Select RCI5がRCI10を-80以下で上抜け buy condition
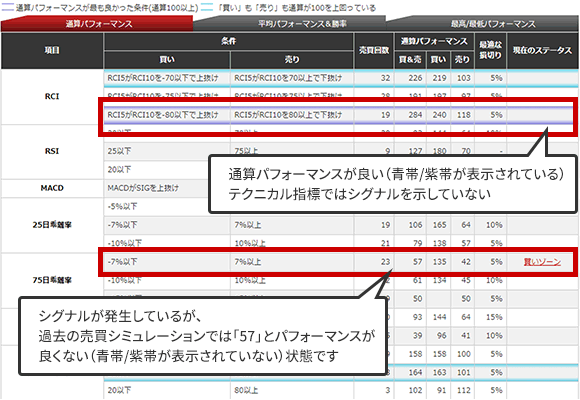Screen dimensions: 580x400 (x=163, y=115)
